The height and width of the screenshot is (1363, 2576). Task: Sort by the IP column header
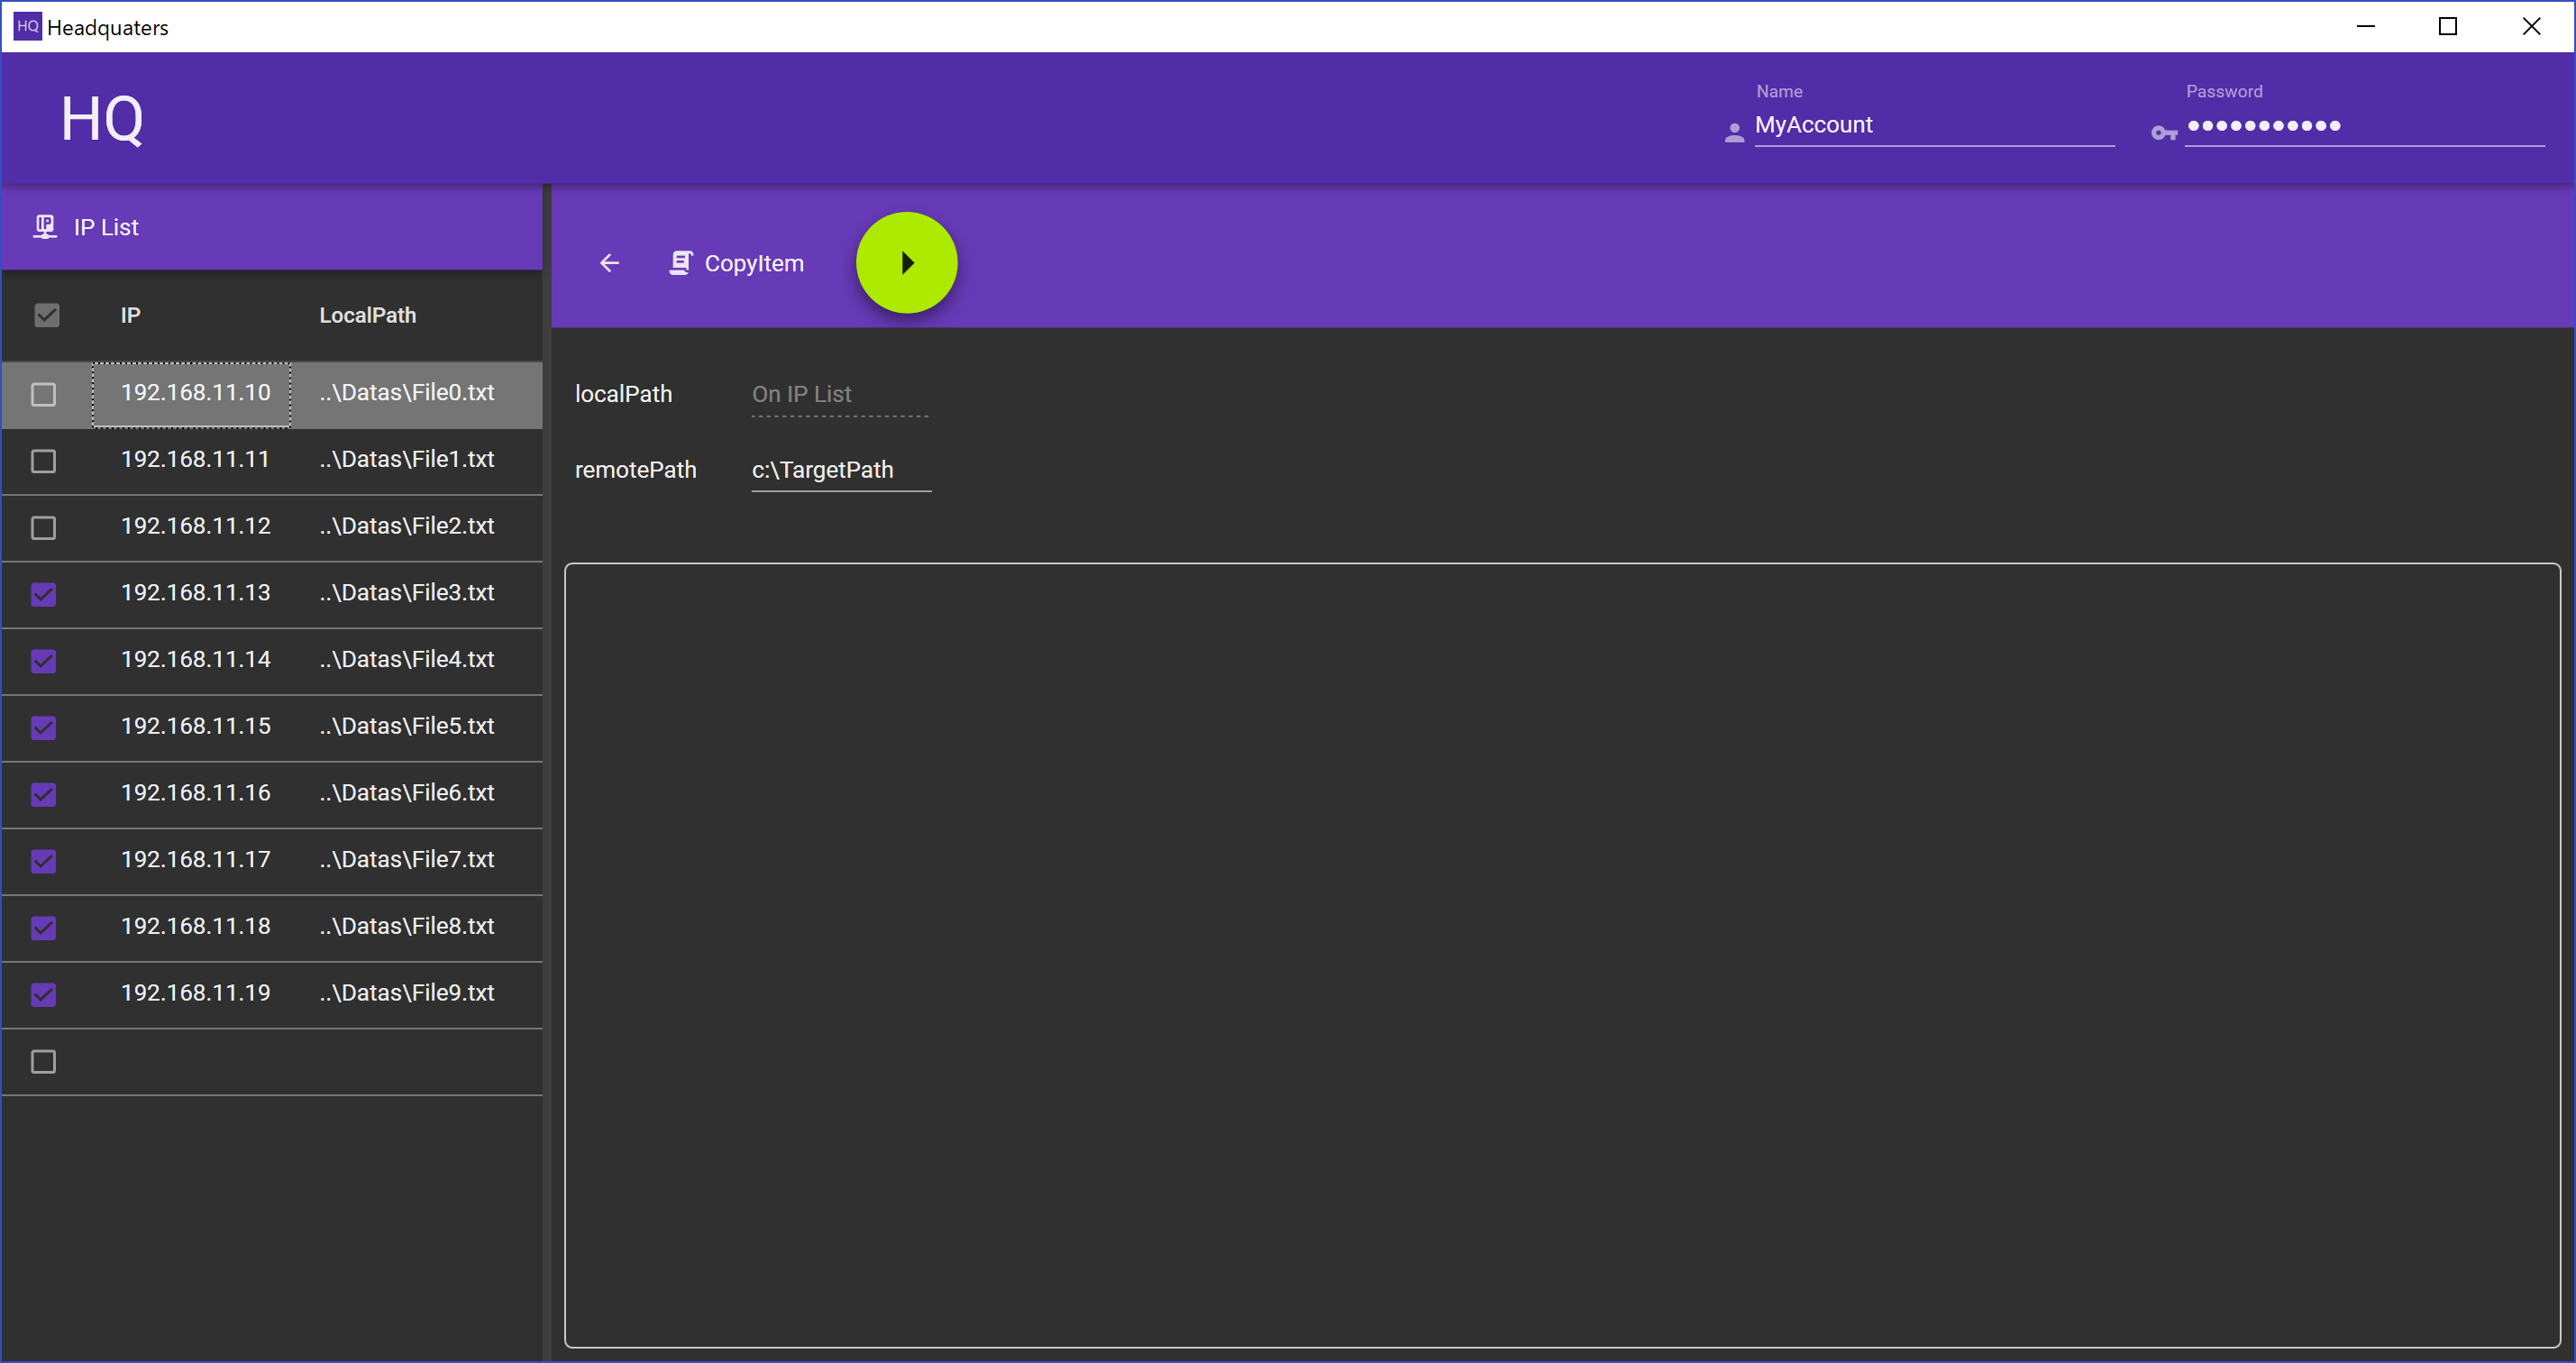[x=130, y=316]
